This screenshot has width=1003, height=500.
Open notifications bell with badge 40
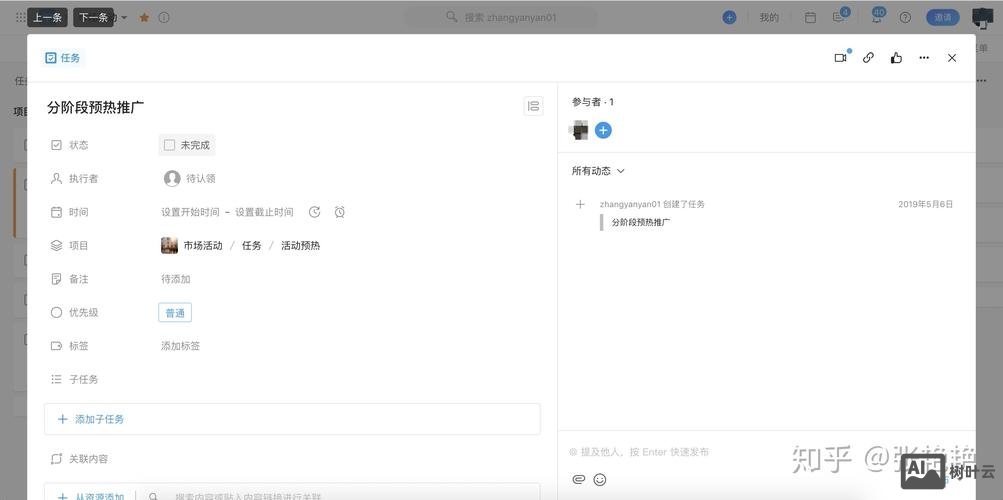tap(876, 17)
